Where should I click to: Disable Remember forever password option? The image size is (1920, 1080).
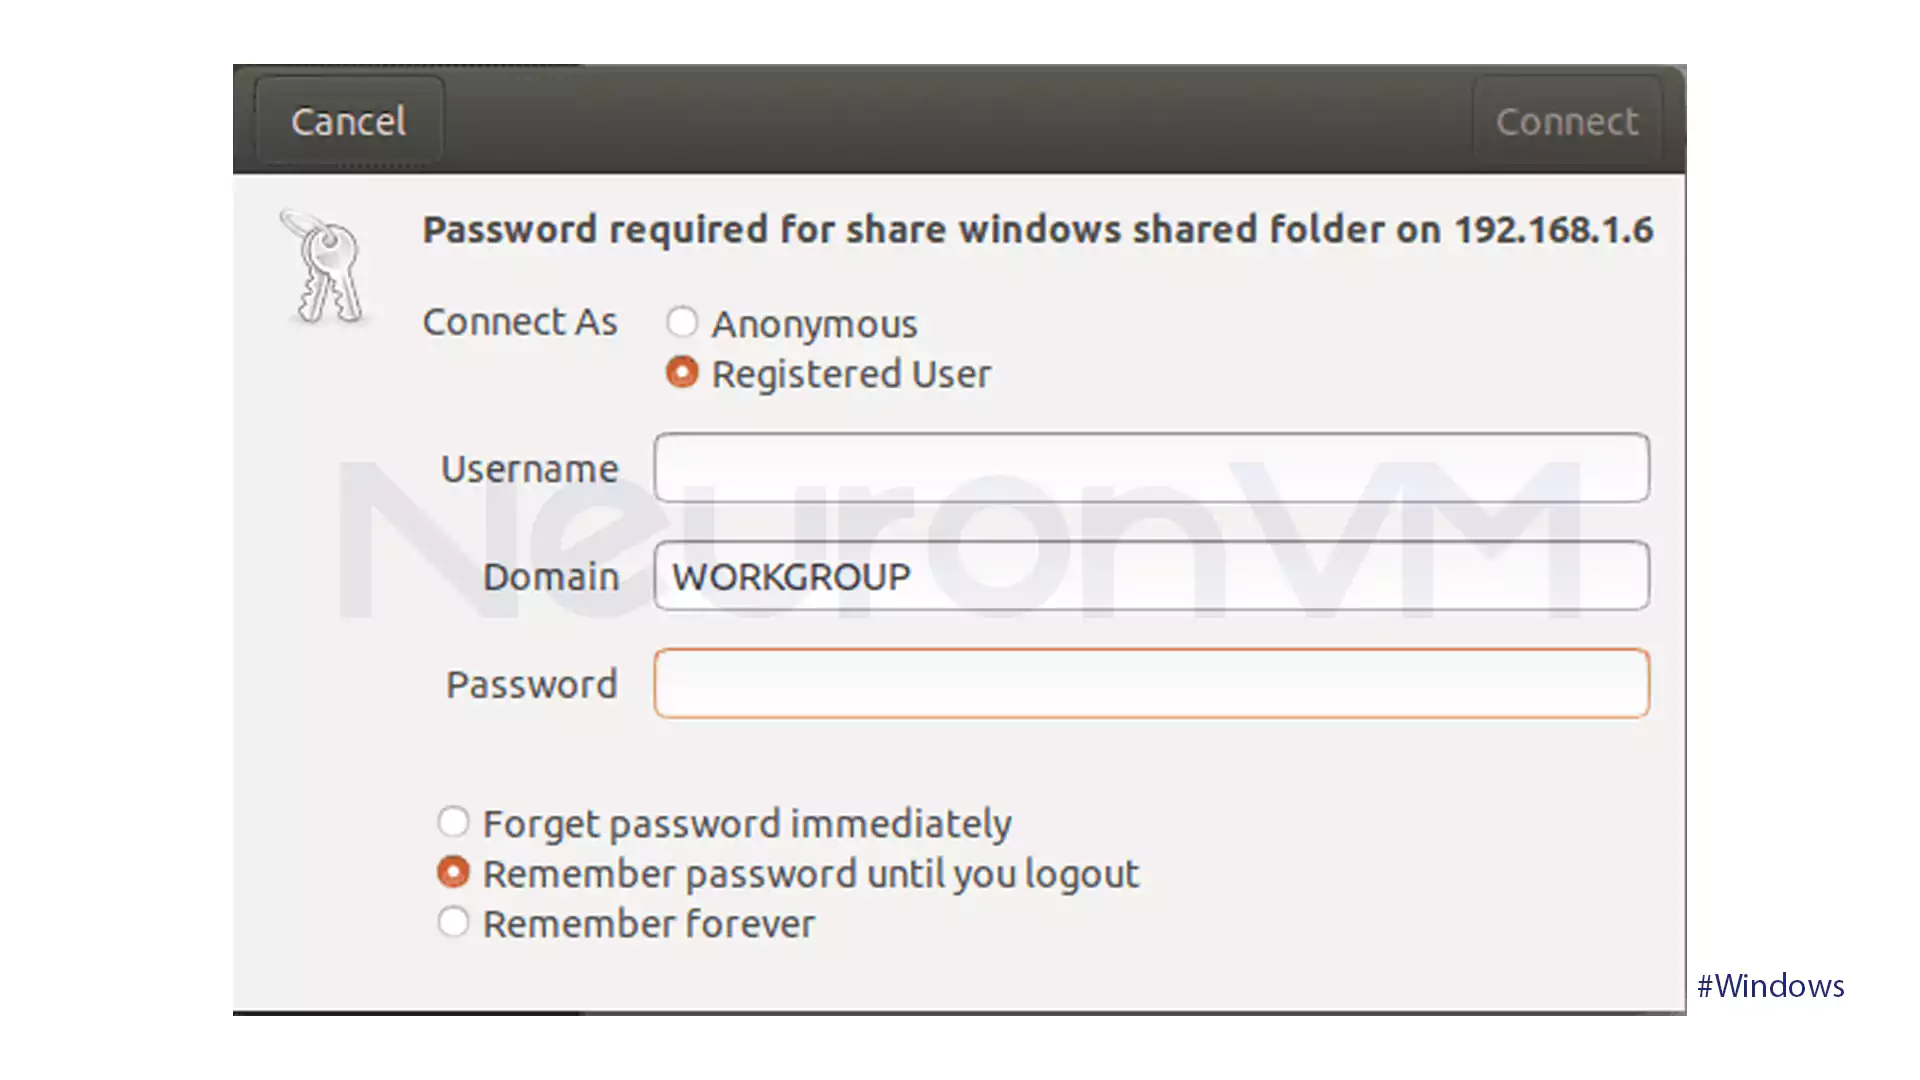coord(452,923)
